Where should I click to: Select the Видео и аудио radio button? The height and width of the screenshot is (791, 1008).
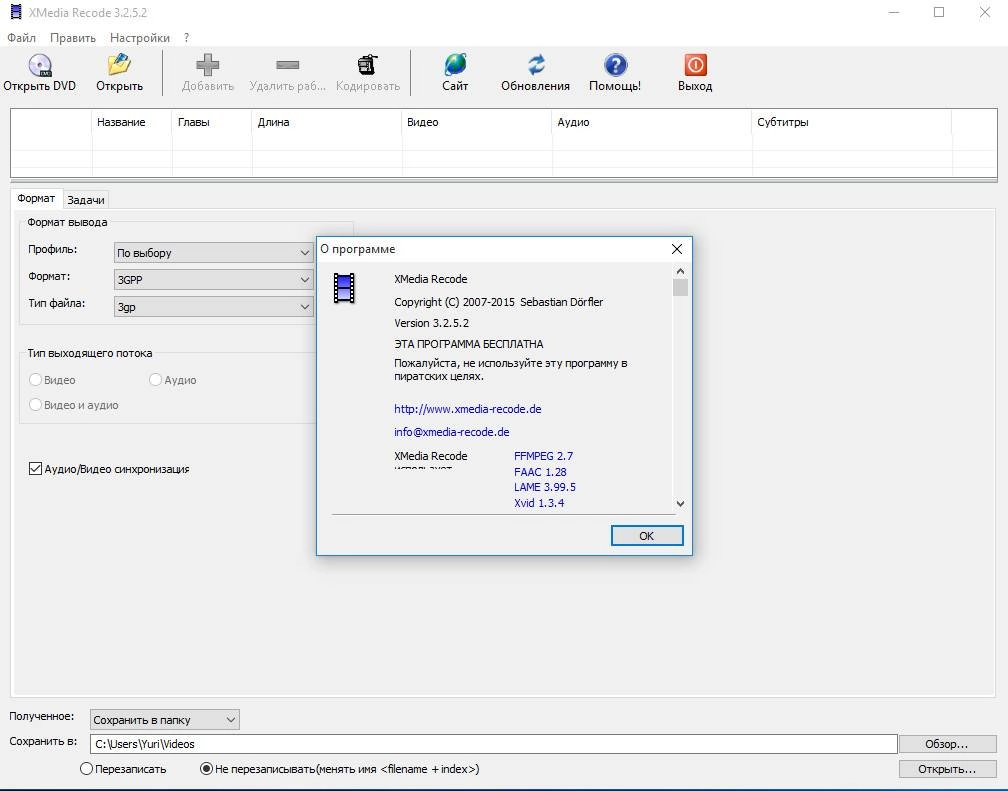pos(35,405)
